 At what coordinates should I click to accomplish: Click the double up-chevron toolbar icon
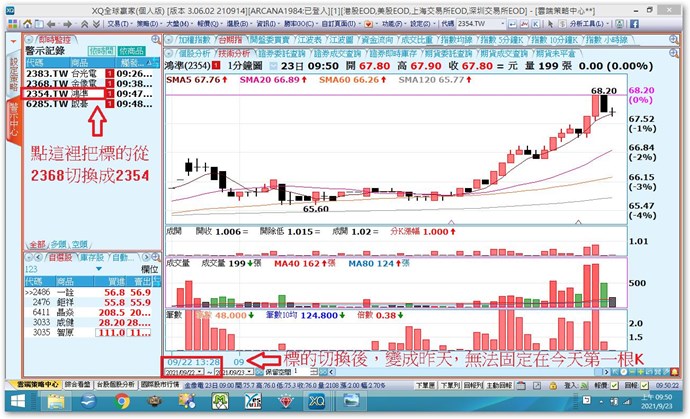[85, 24]
